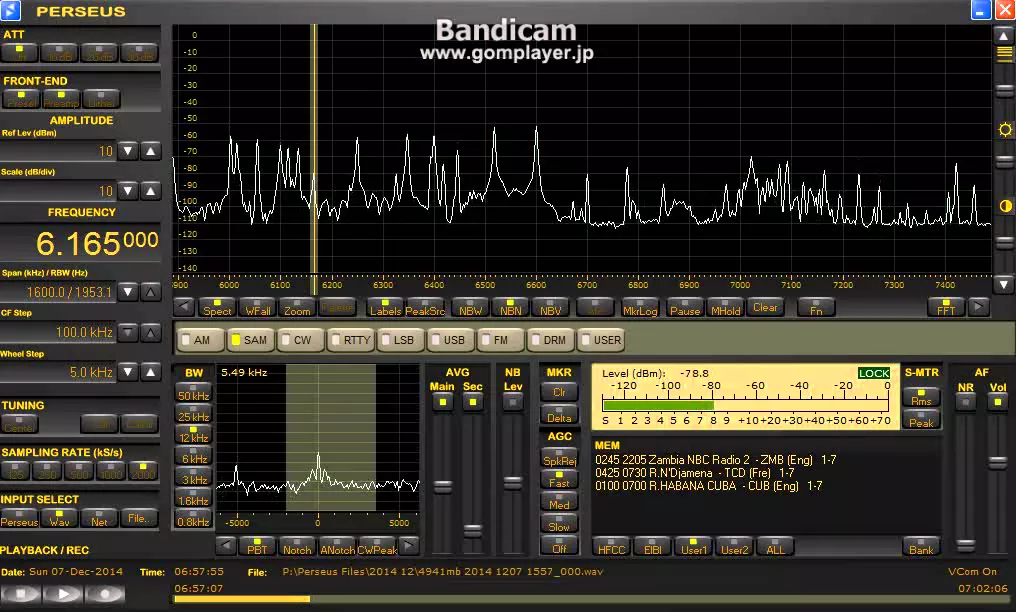Open the MkrLog marker log
This screenshot has width=1016, height=612.
640,308
